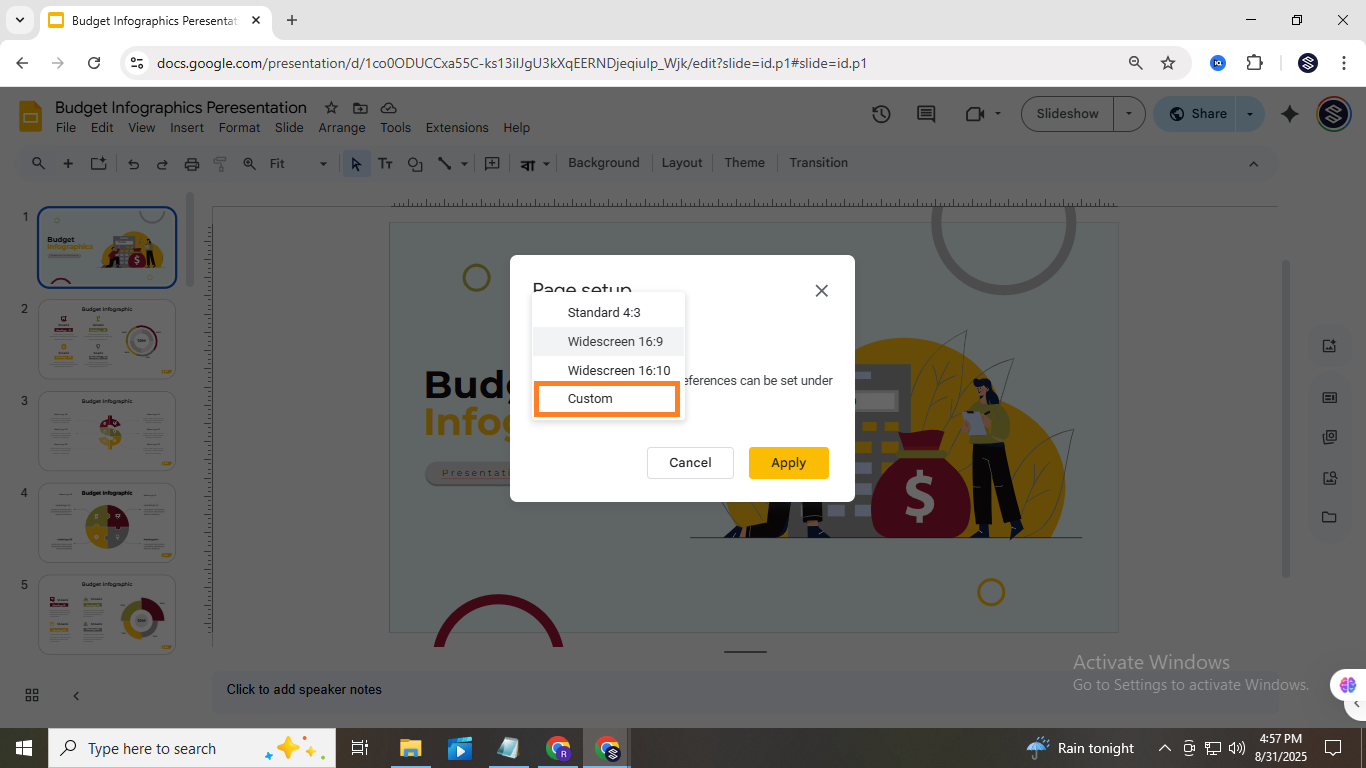Choose Widescreen 16:9 option
The image size is (1366, 768).
(x=608, y=342)
